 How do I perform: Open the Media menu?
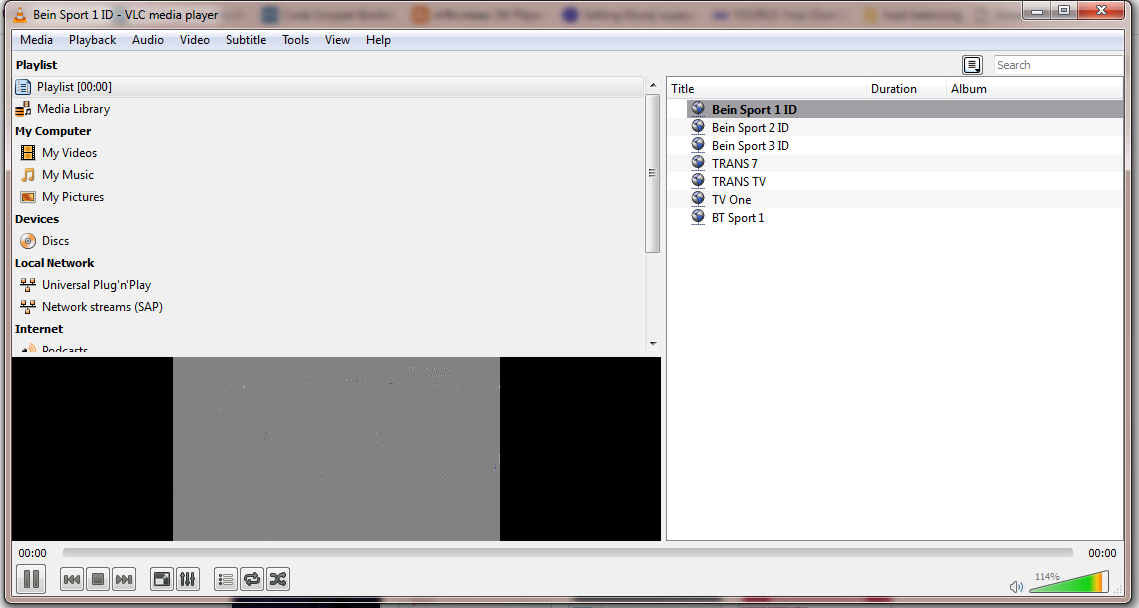click(x=36, y=40)
